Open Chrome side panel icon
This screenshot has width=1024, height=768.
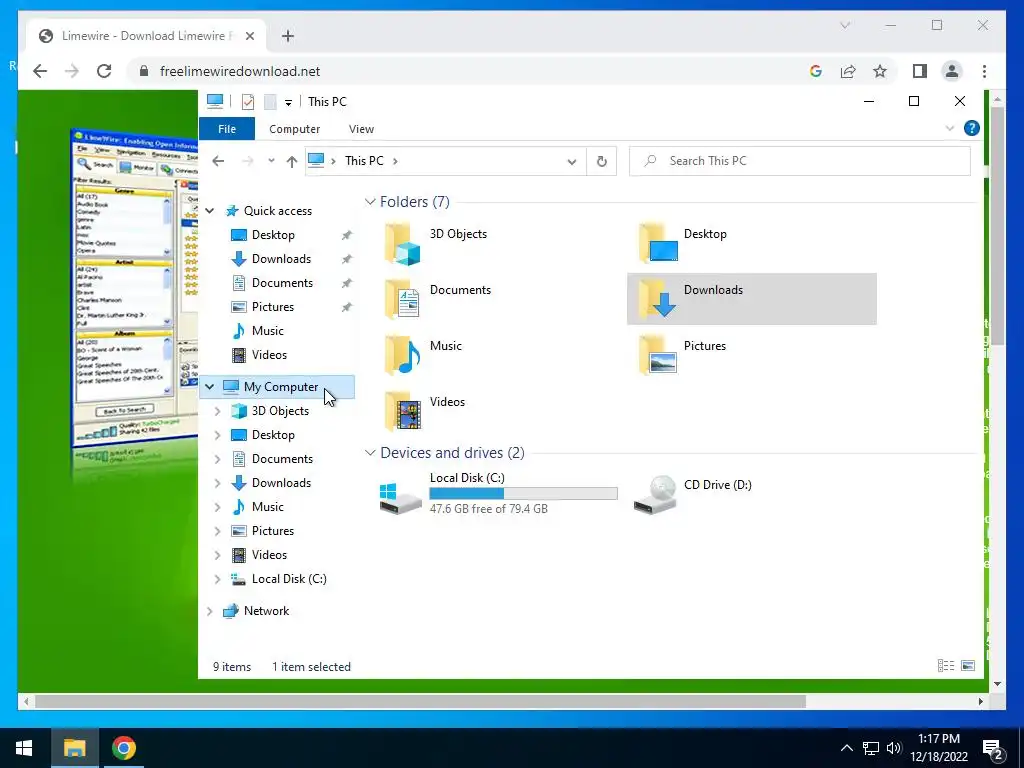[920, 71]
